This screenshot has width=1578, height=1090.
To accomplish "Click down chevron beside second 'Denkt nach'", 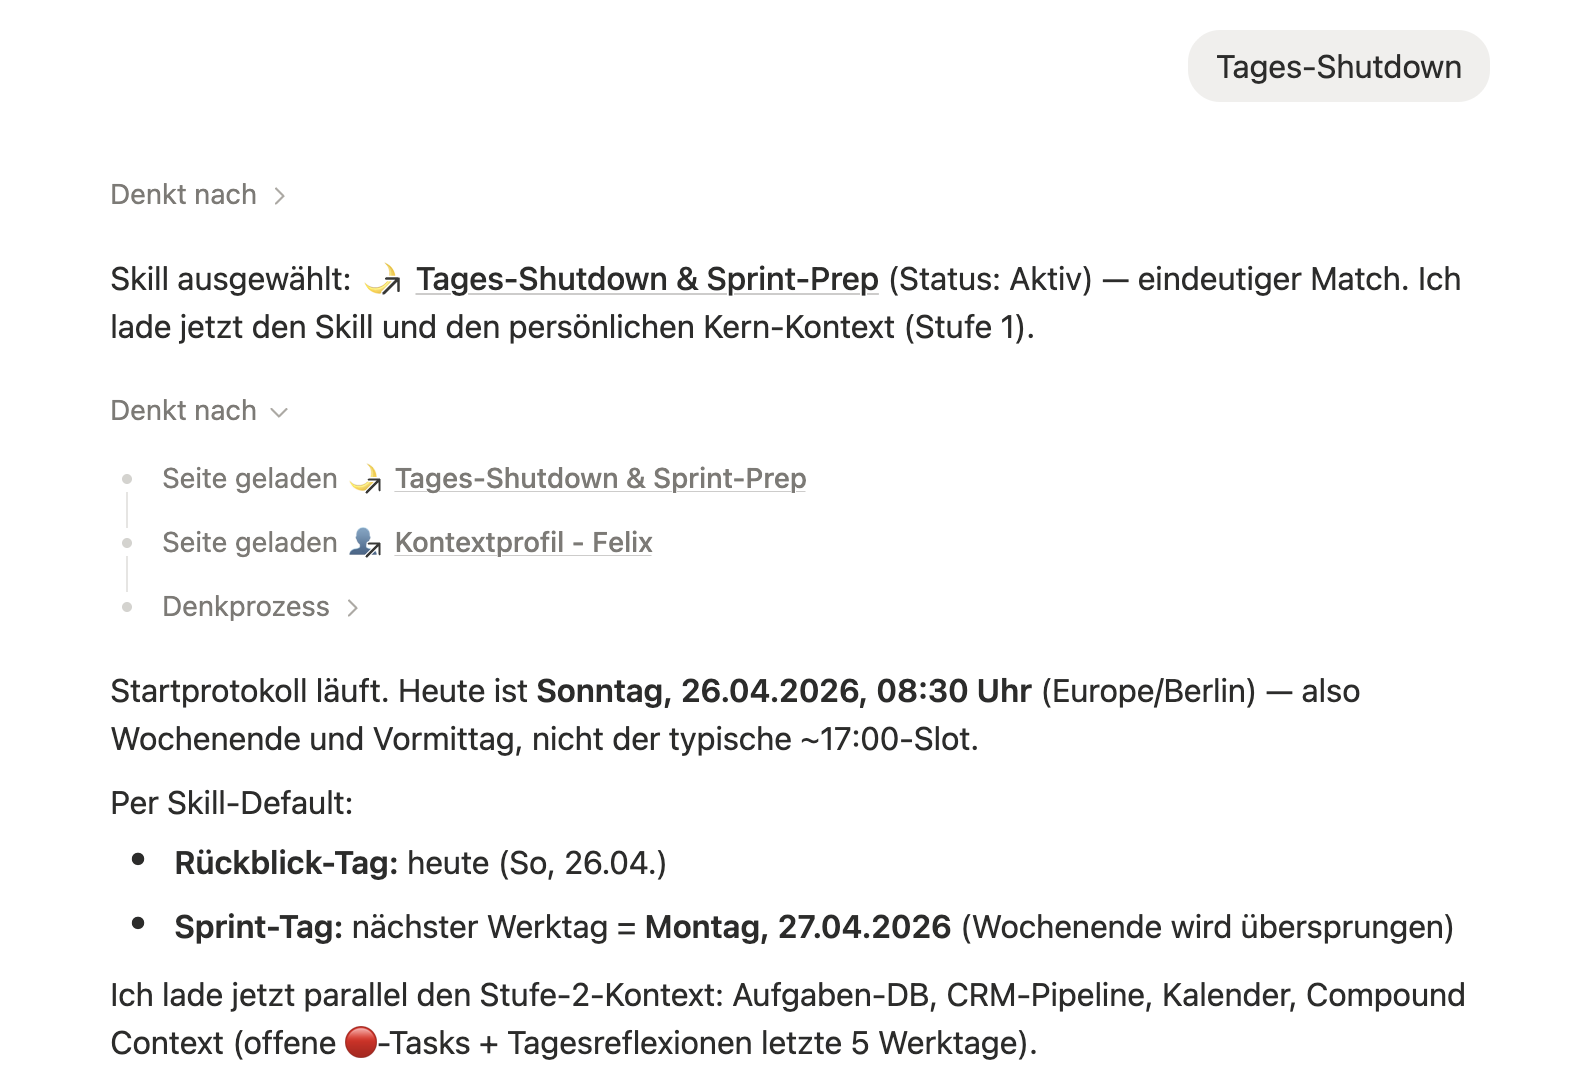I will pos(280,412).
